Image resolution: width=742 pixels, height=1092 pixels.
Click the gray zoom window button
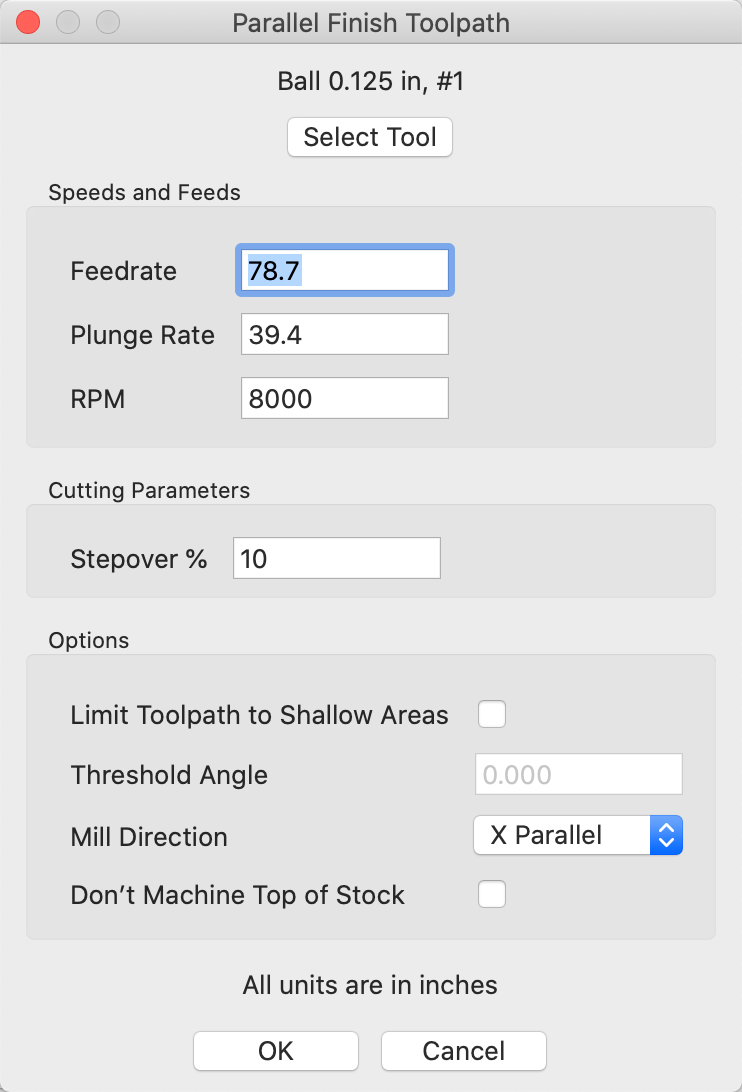[x=108, y=22]
